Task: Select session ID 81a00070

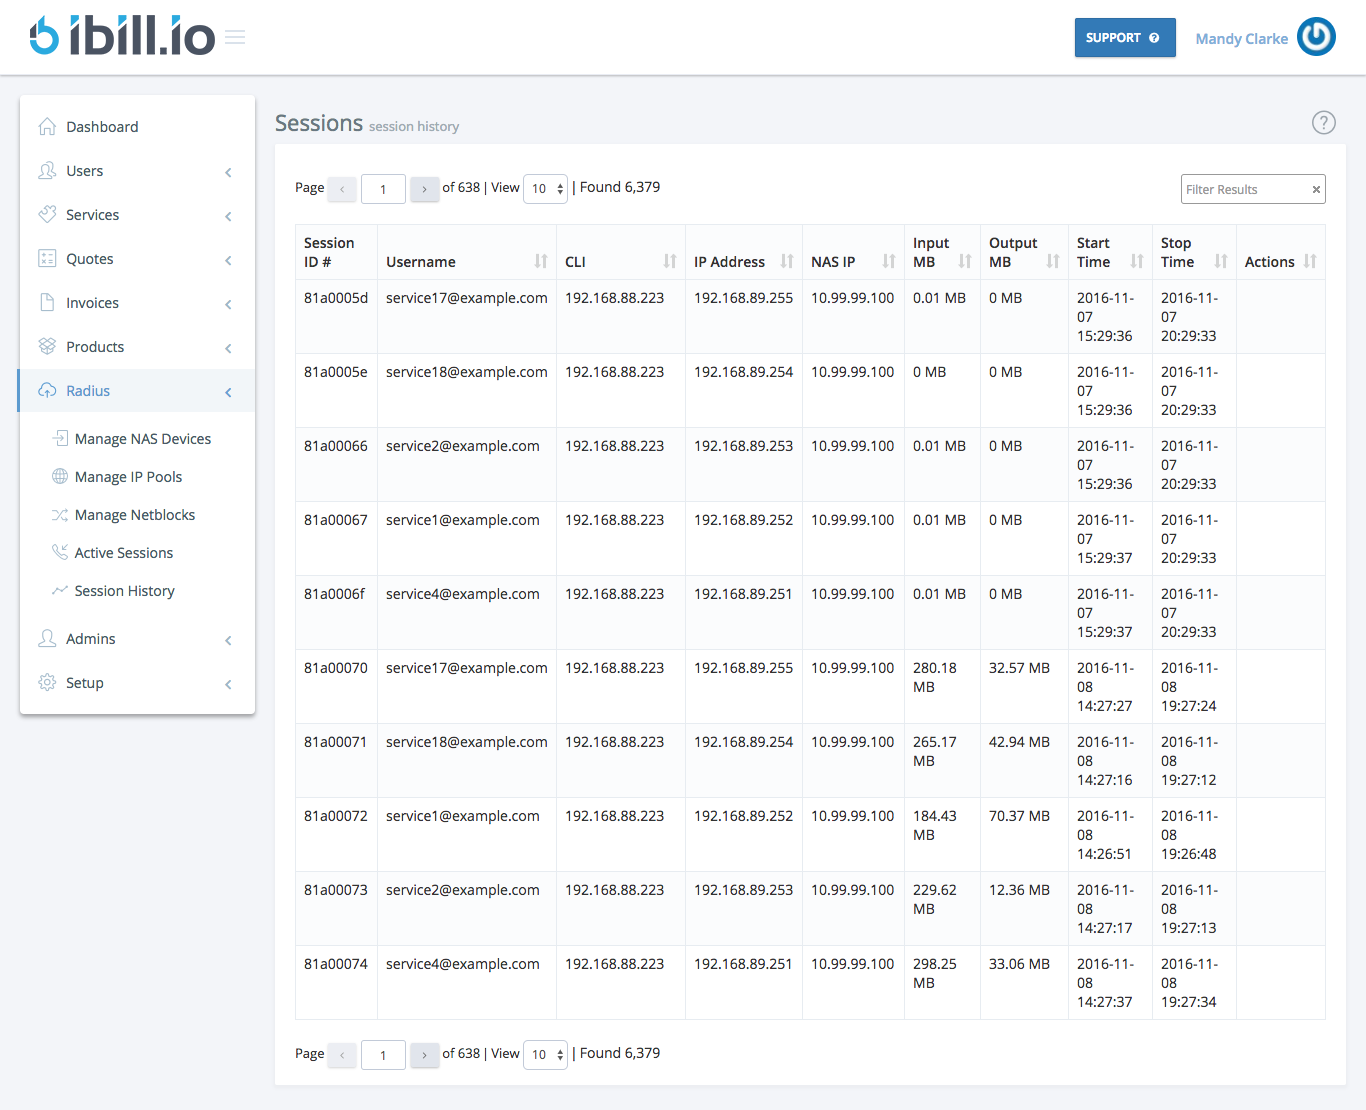Action: (336, 668)
